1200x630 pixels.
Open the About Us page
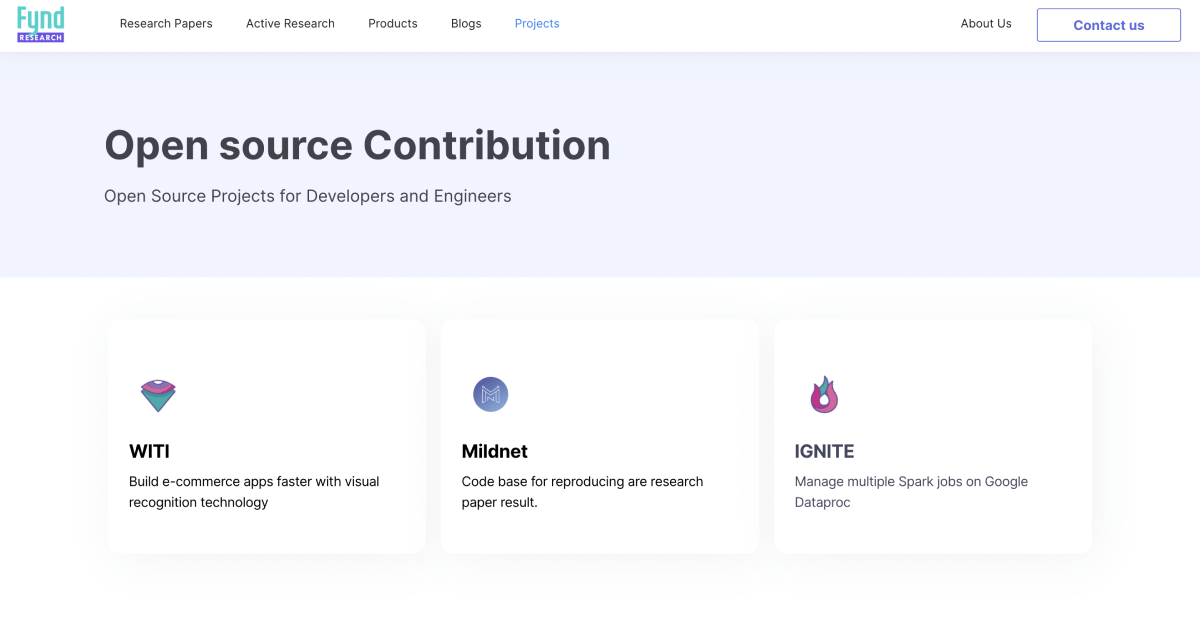coord(986,23)
